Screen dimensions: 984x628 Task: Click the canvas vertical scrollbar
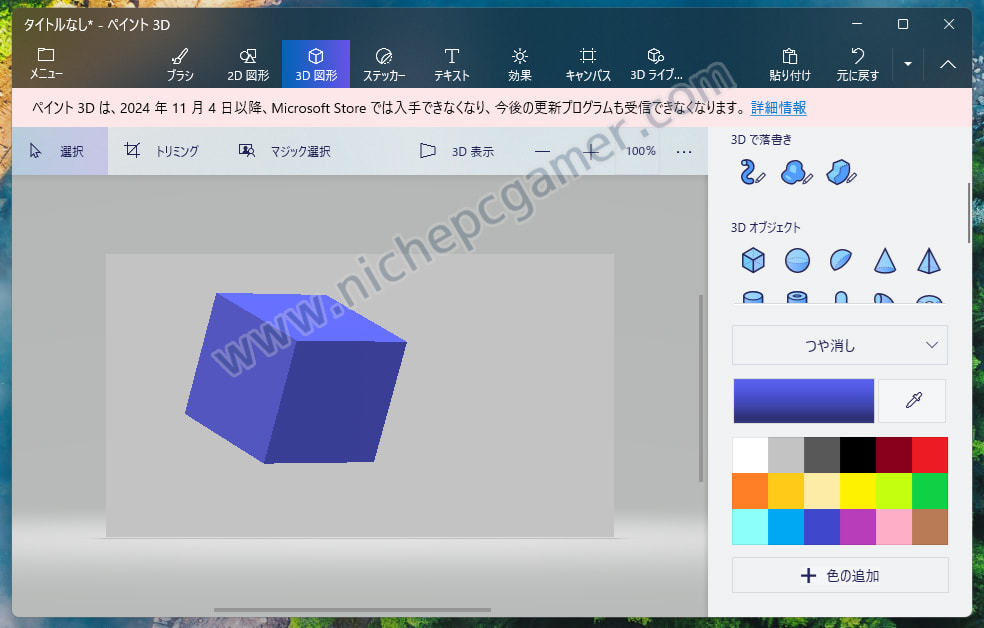(701, 388)
